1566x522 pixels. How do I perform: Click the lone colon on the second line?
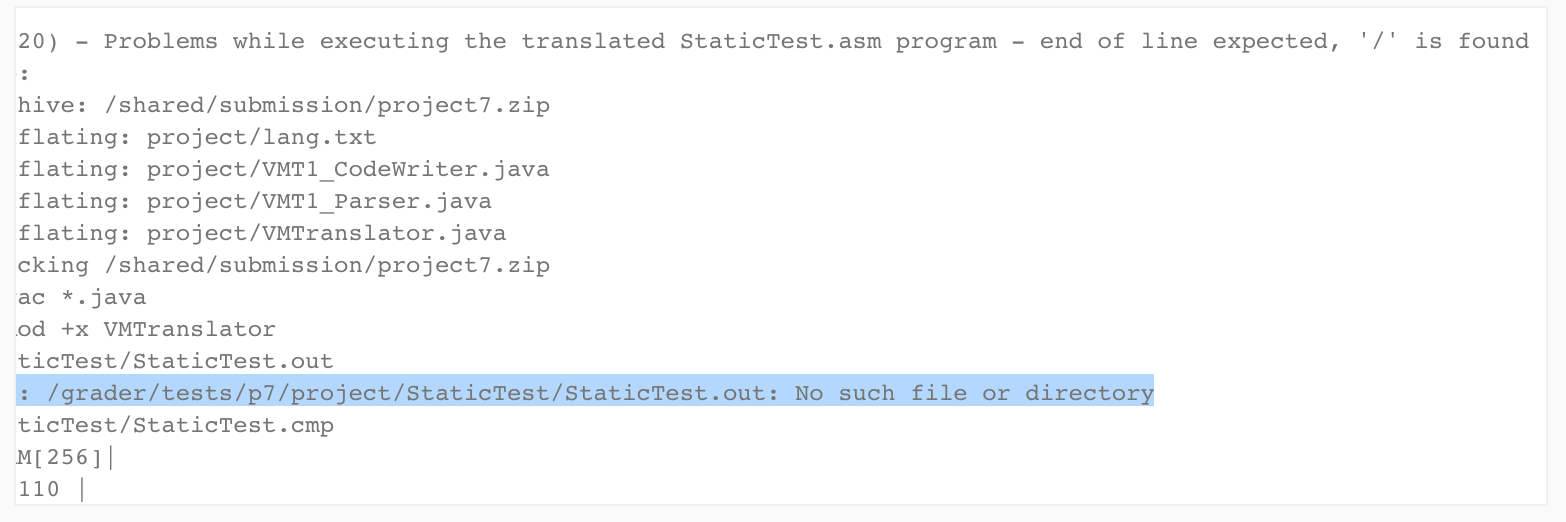pyautogui.click(x=23, y=74)
